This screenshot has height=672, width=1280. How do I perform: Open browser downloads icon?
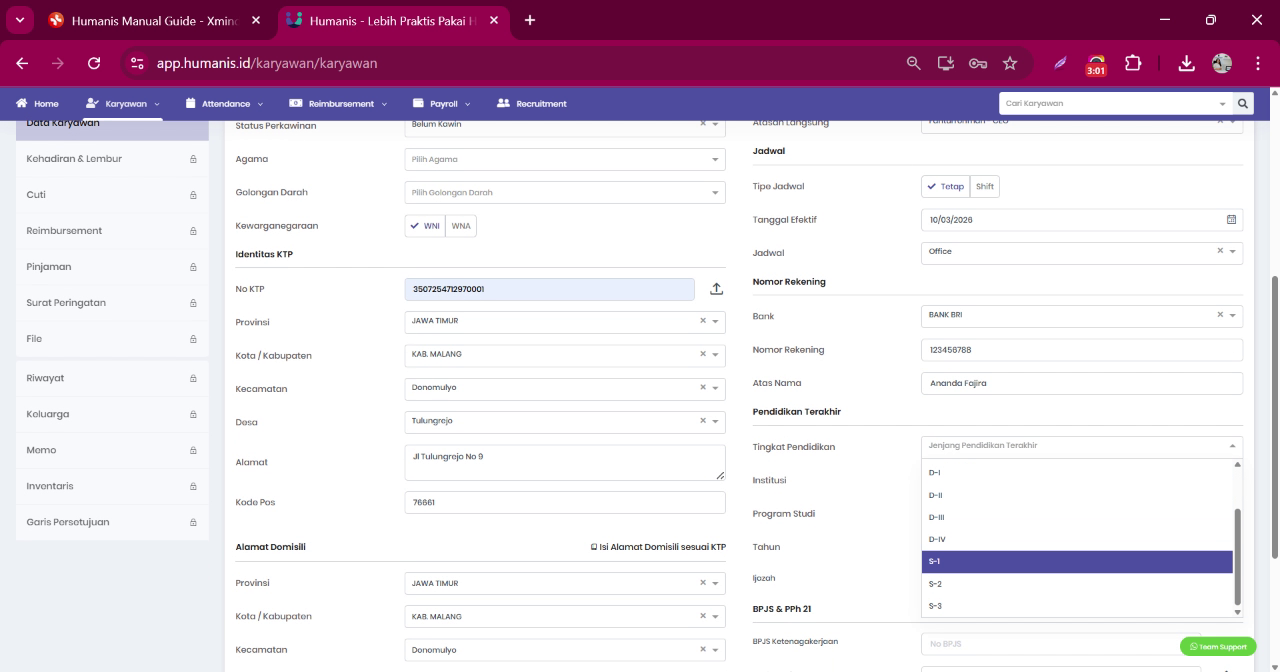tap(1186, 63)
